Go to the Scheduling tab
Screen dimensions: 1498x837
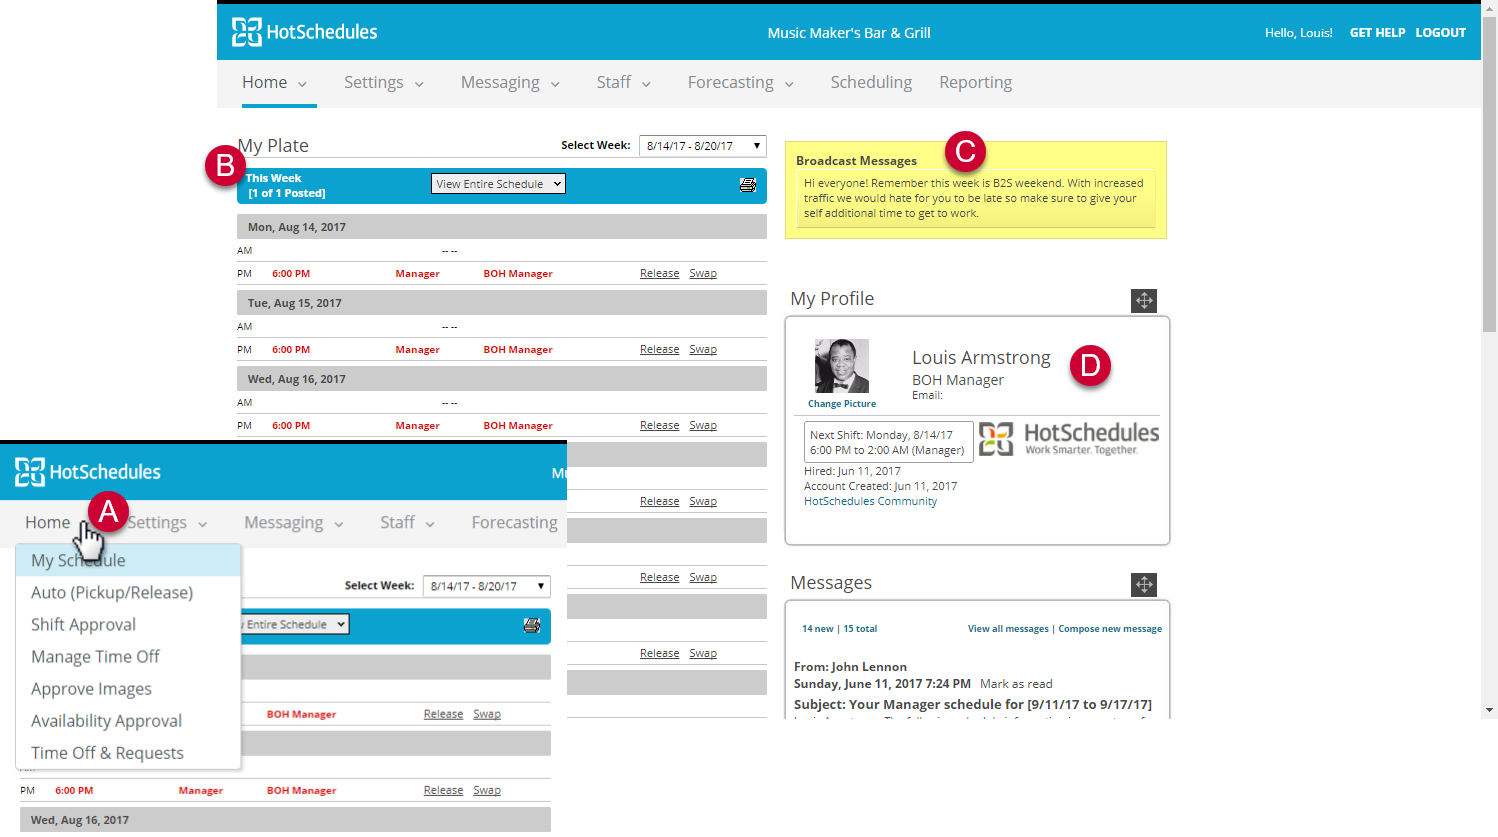coord(871,83)
